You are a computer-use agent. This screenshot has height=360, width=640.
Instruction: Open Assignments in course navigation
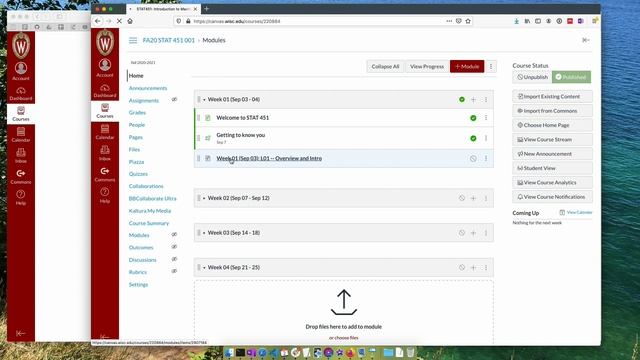(144, 100)
